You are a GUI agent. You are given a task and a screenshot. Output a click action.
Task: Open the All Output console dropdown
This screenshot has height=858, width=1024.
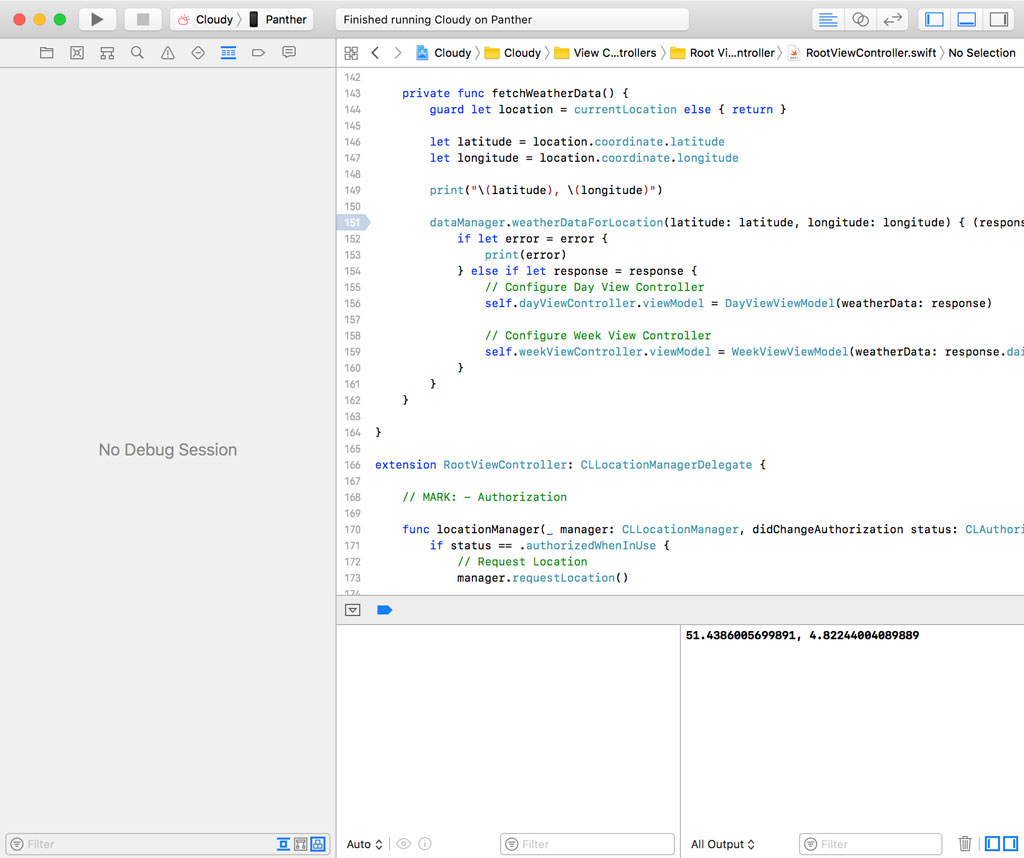tap(722, 844)
